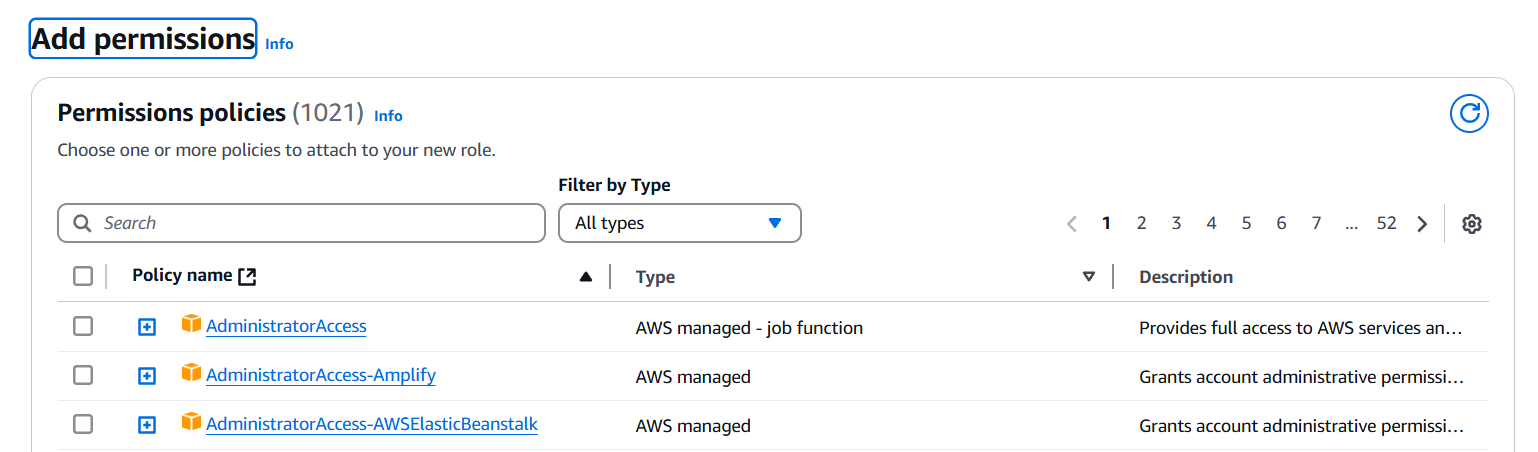Open table preferences gear icon
Viewport: 1538px width, 452px height.
click(x=1471, y=224)
